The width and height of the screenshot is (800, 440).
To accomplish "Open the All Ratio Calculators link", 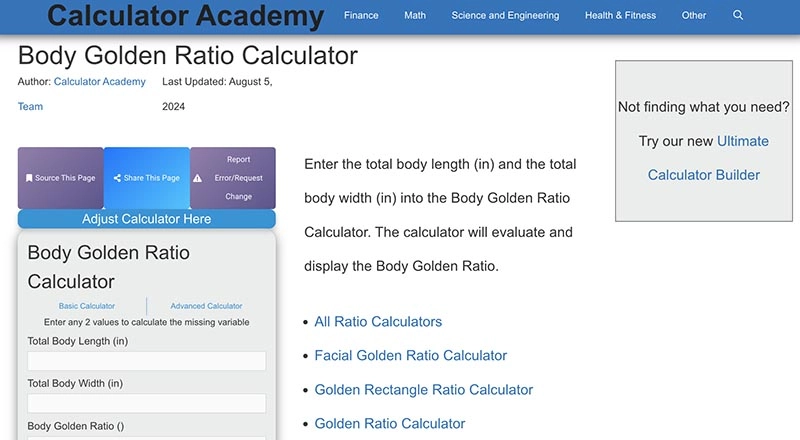I will tap(378, 322).
